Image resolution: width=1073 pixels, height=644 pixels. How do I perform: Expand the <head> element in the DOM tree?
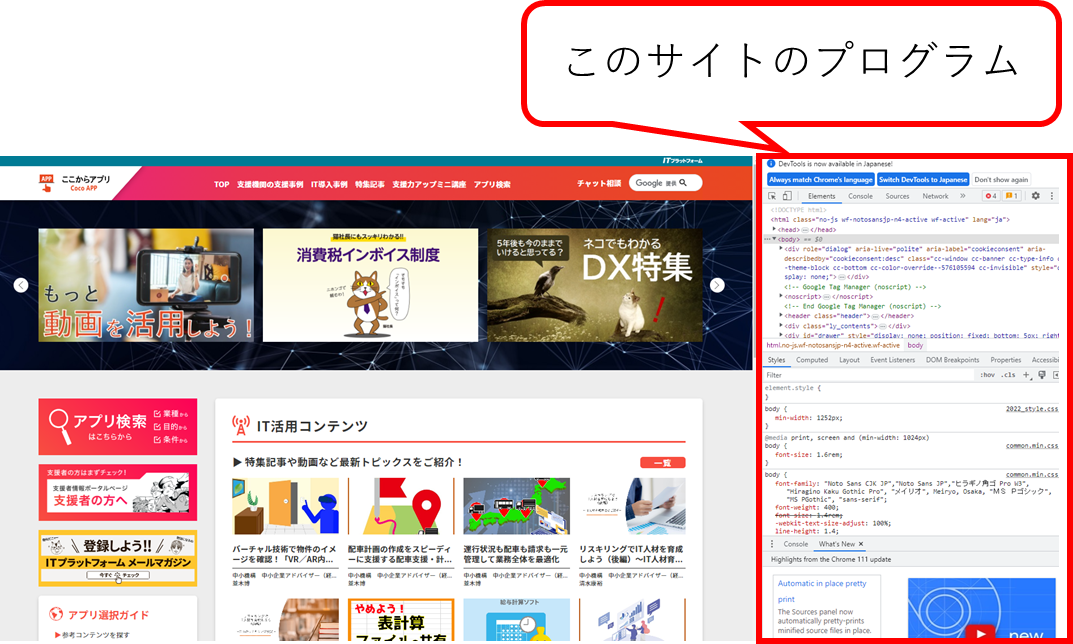point(776,229)
